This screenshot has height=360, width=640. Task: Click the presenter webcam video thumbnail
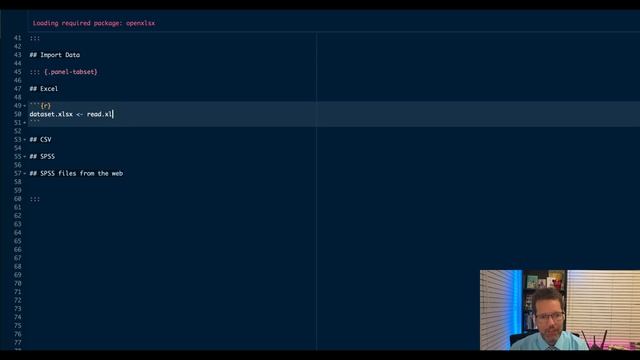tap(560, 310)
